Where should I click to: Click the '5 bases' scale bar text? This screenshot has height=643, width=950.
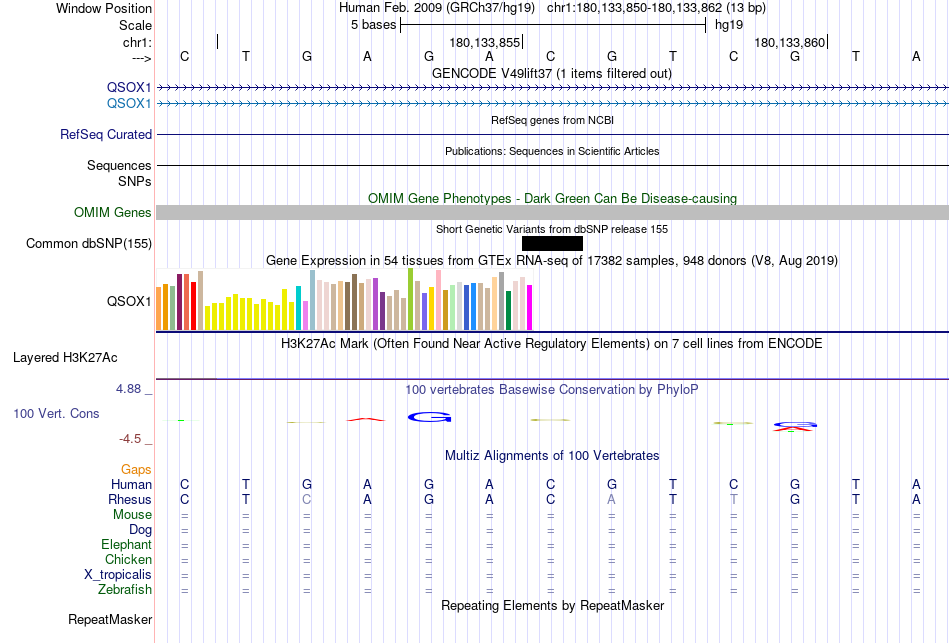[x=373, y=25]
